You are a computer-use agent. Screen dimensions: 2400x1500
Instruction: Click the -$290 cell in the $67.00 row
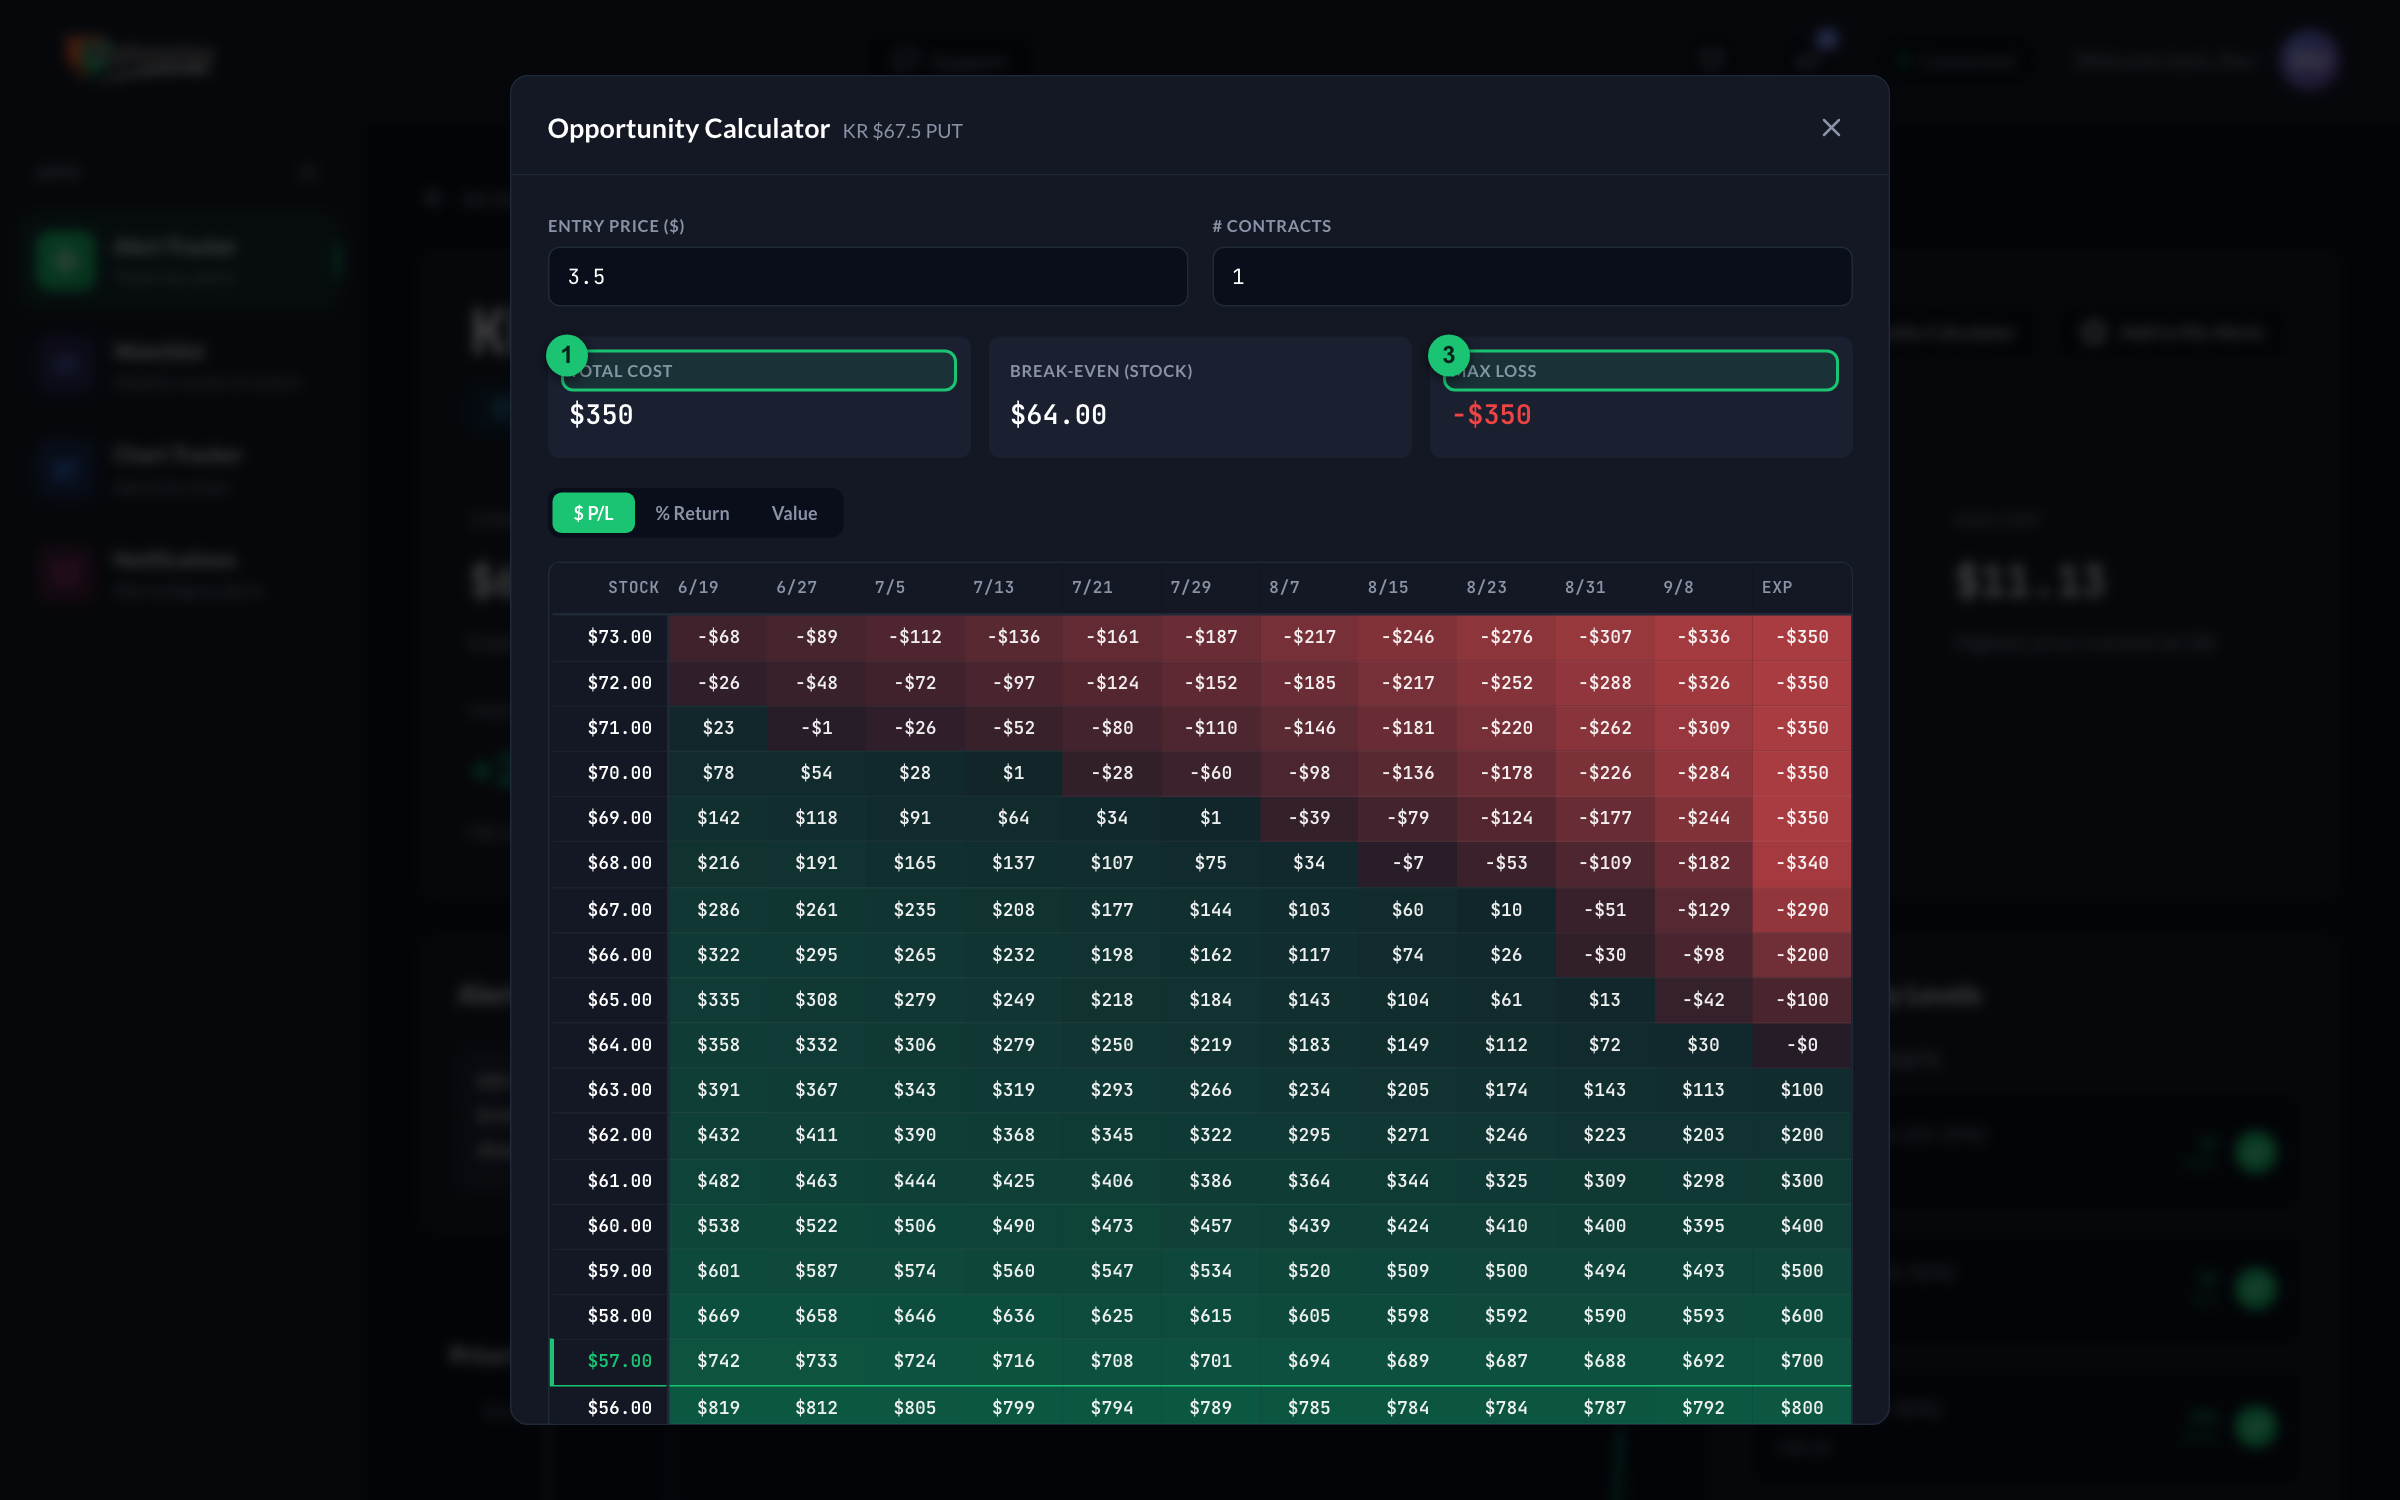1802,910
